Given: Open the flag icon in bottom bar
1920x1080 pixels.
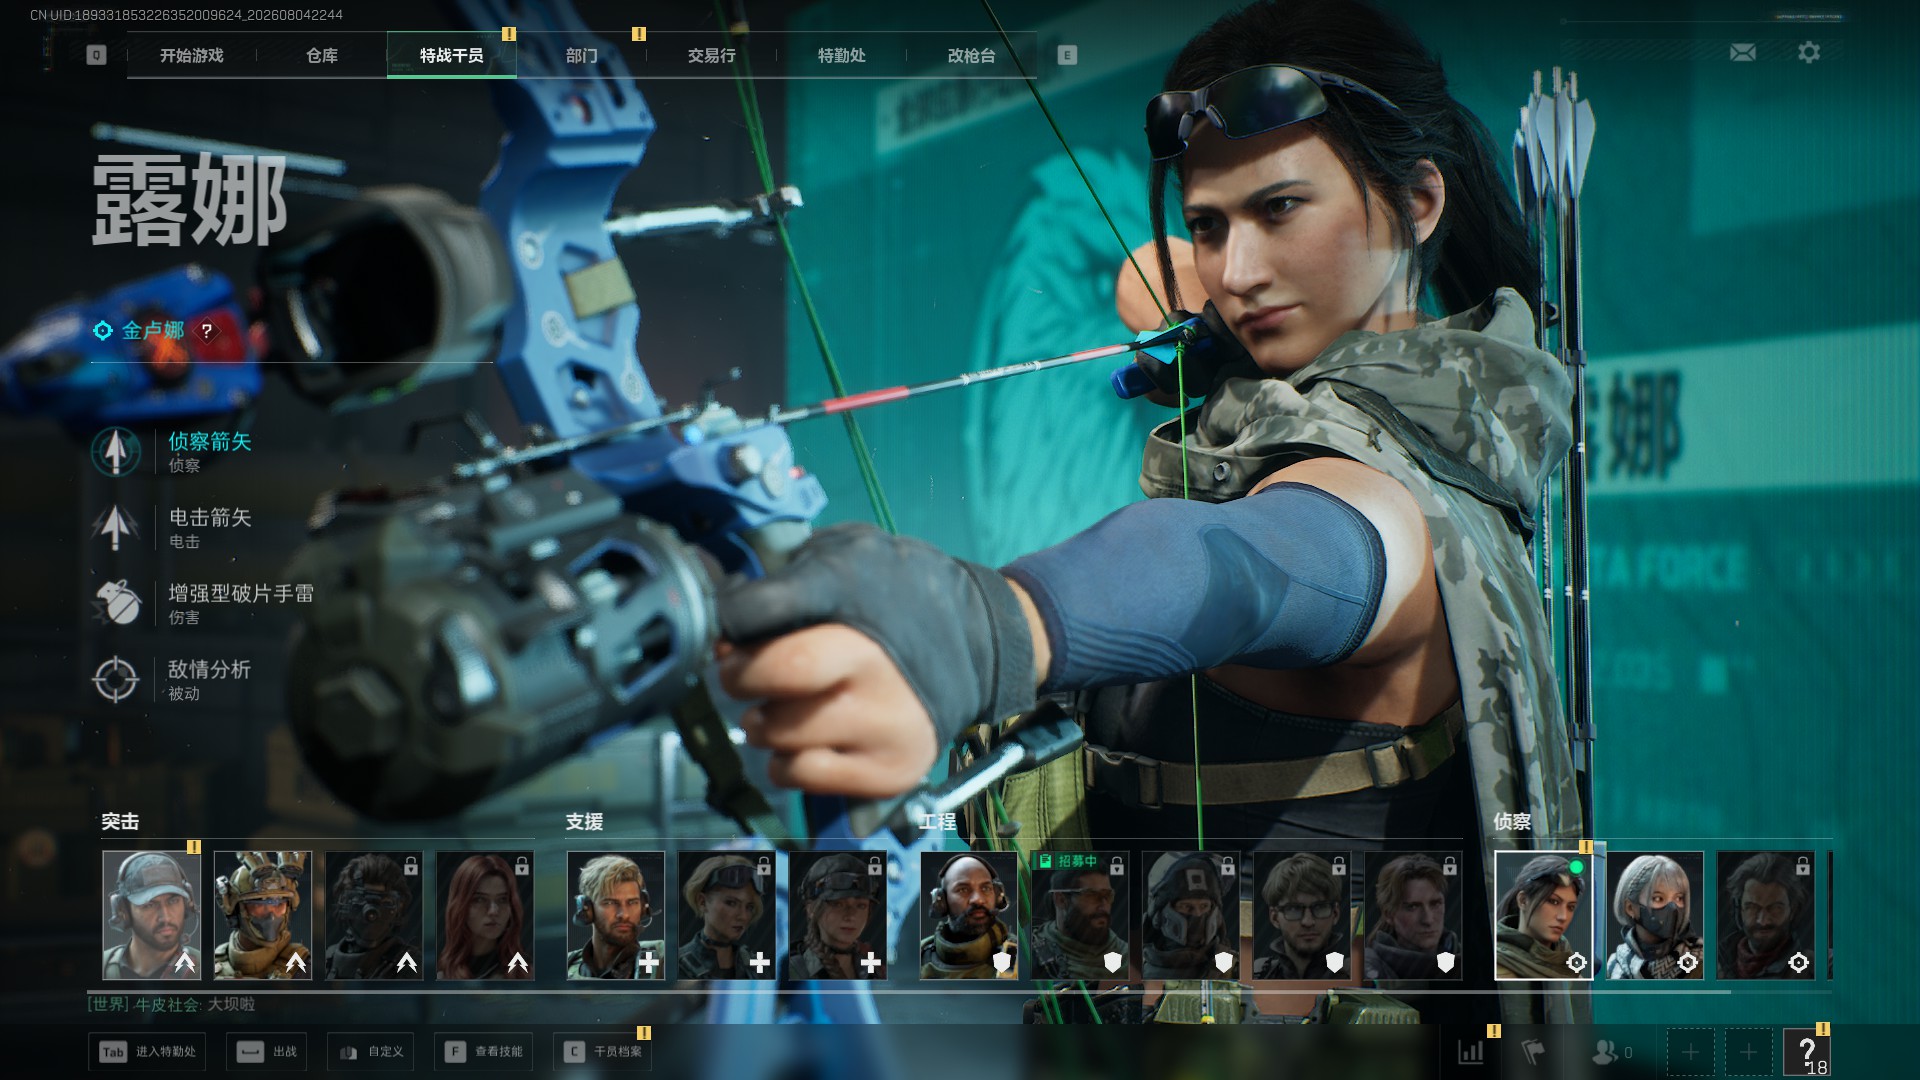Looking at the screenshot, I should (1533, 1052).
